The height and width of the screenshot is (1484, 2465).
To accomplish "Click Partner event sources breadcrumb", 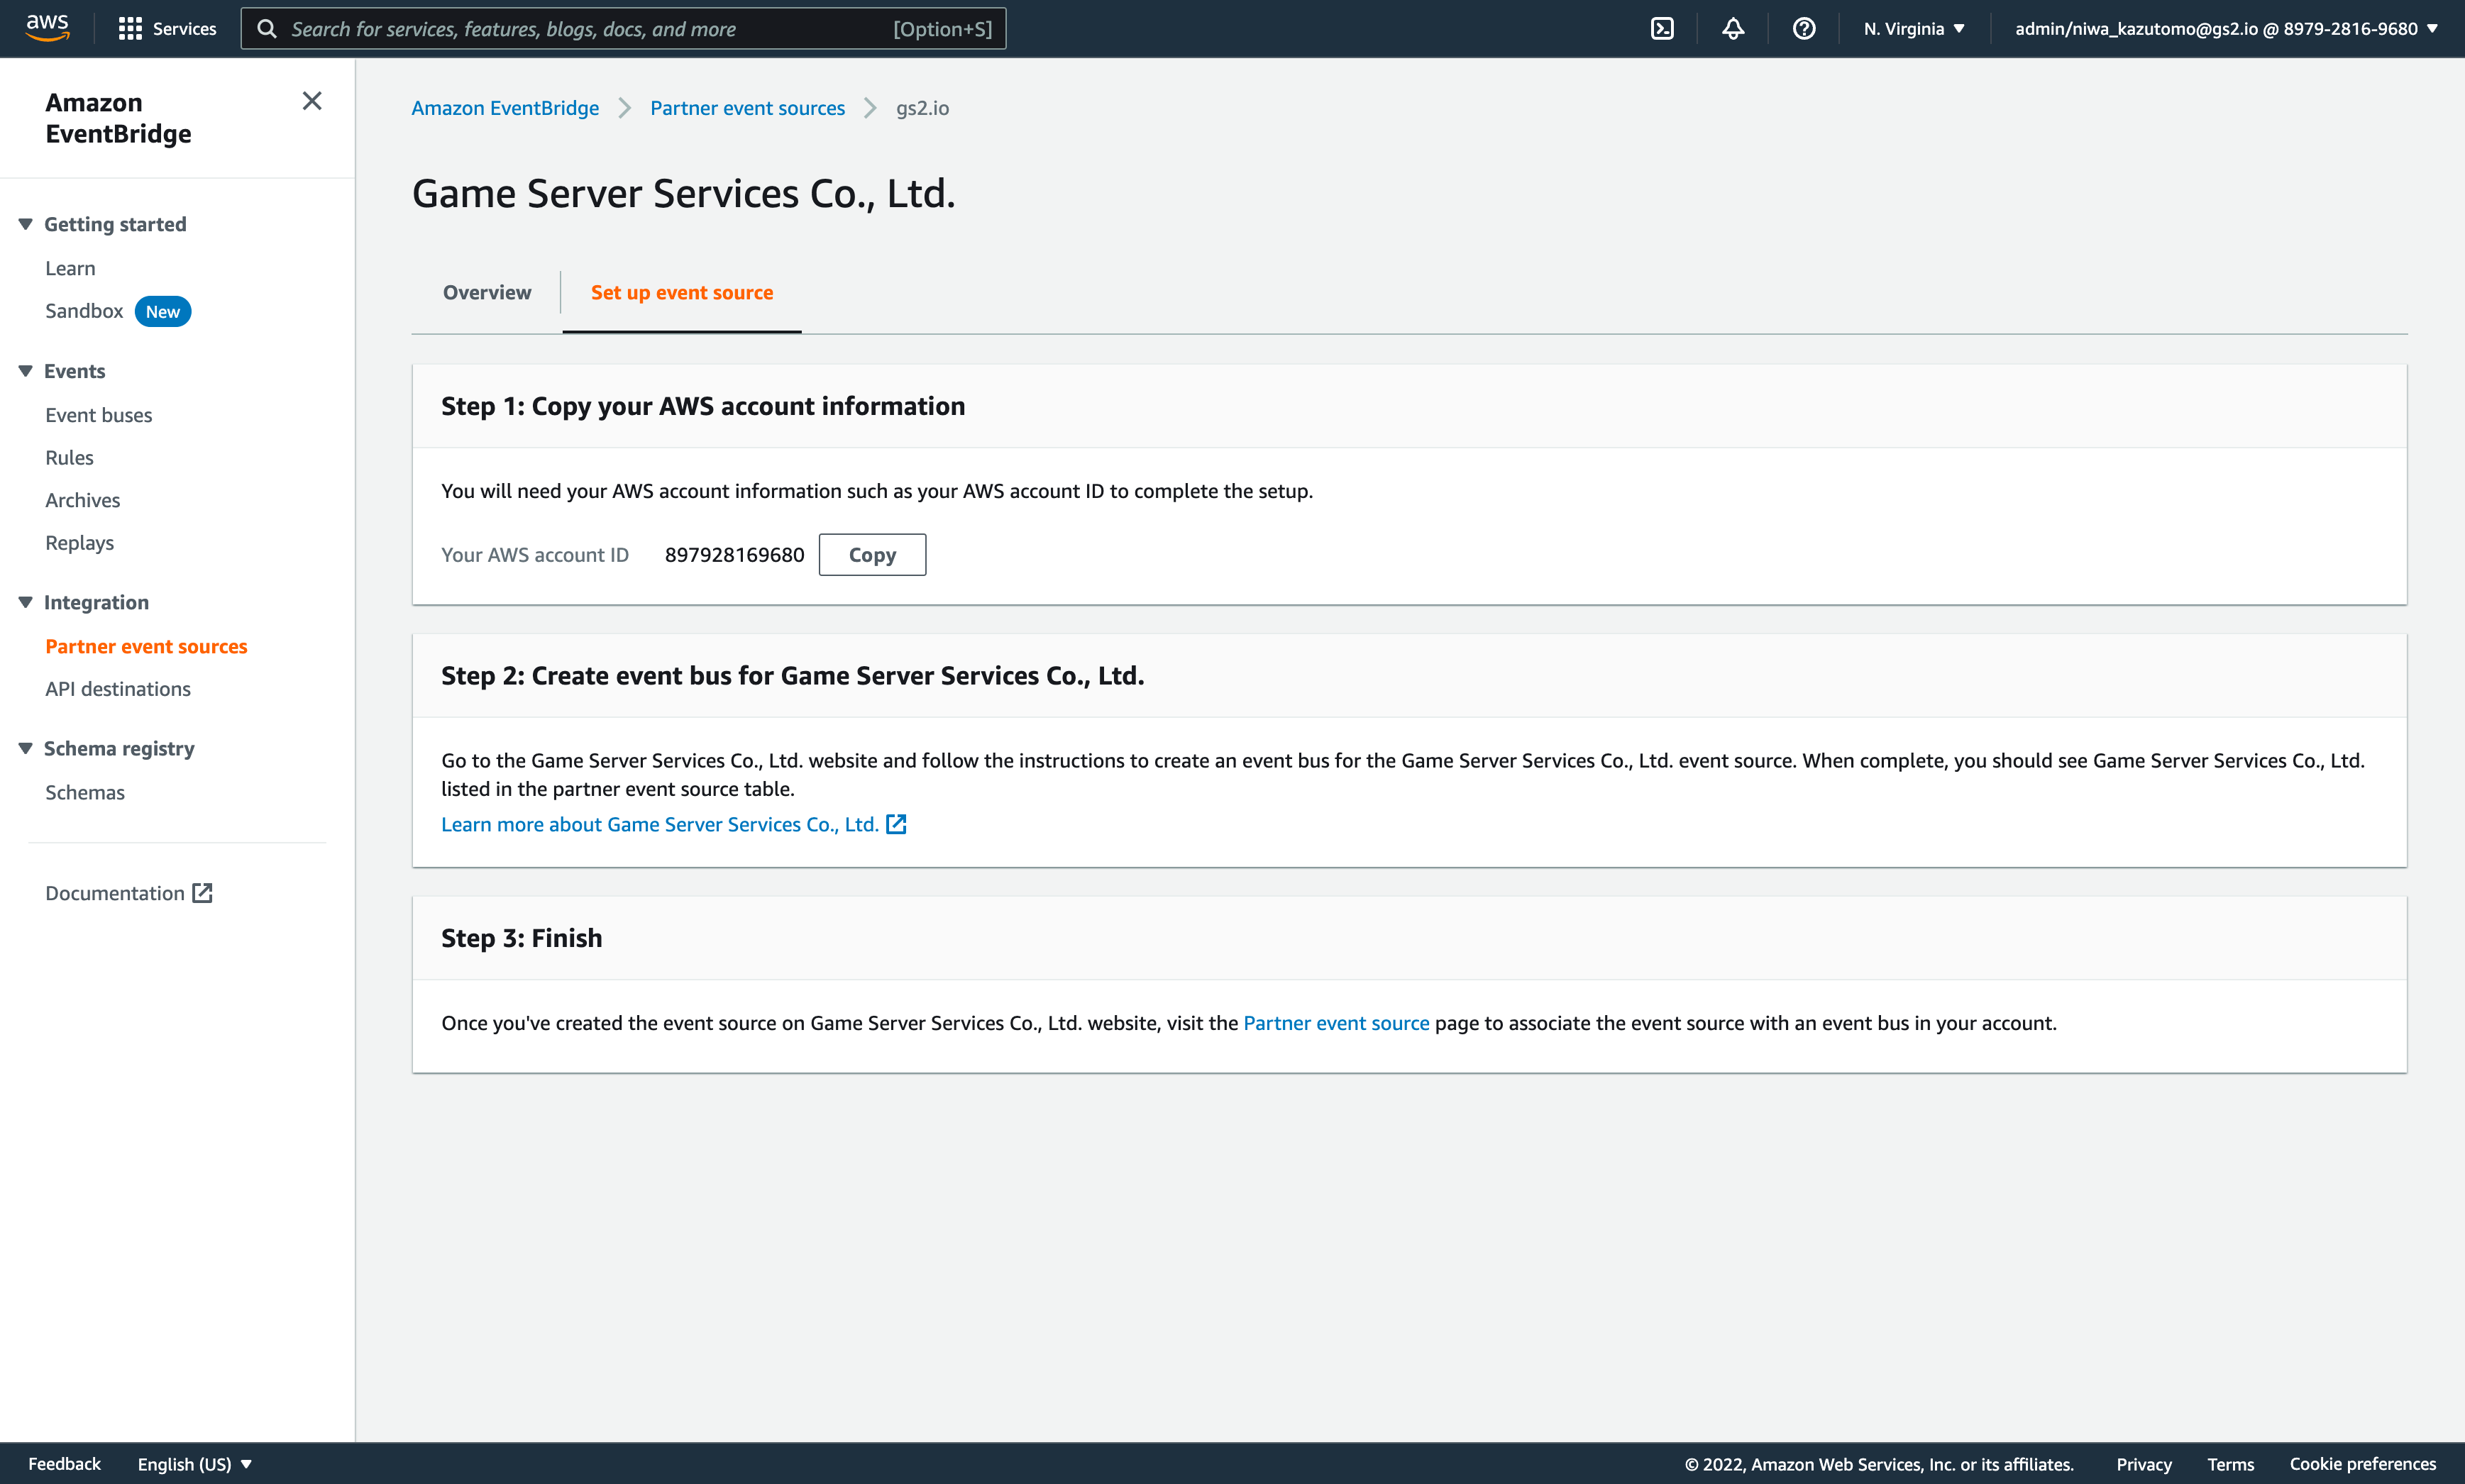I will 748,108.
